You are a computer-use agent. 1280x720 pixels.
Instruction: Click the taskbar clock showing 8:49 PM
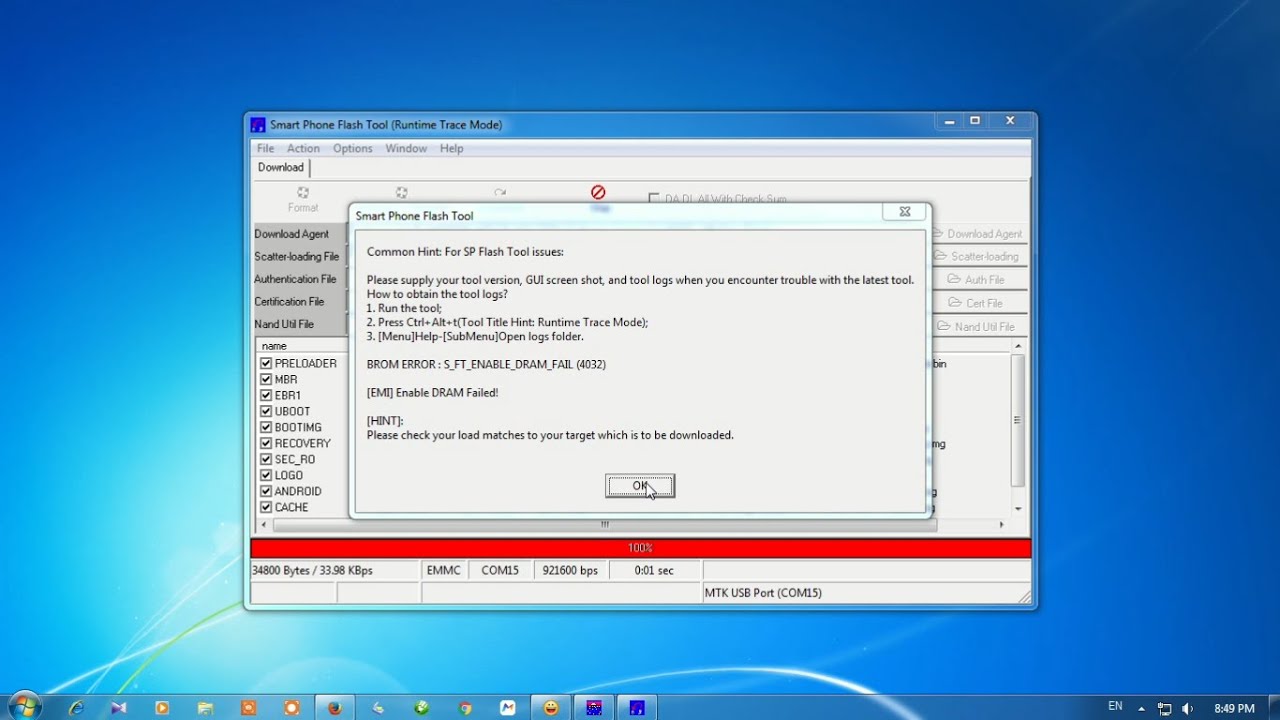(1234, 708)
